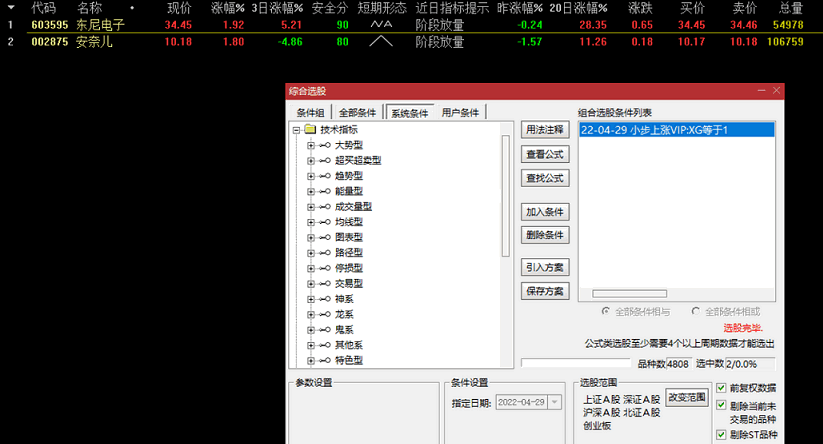Click the indicator icon beside 交易型
Viewport: 823px width, 444px height.
pyautogui.click(x=325, y=283)
